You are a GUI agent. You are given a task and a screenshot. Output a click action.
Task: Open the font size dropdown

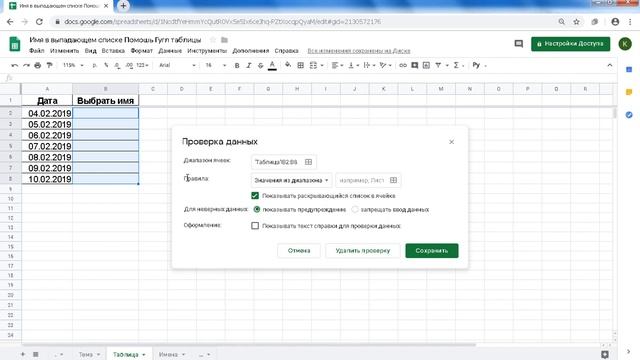216,65
